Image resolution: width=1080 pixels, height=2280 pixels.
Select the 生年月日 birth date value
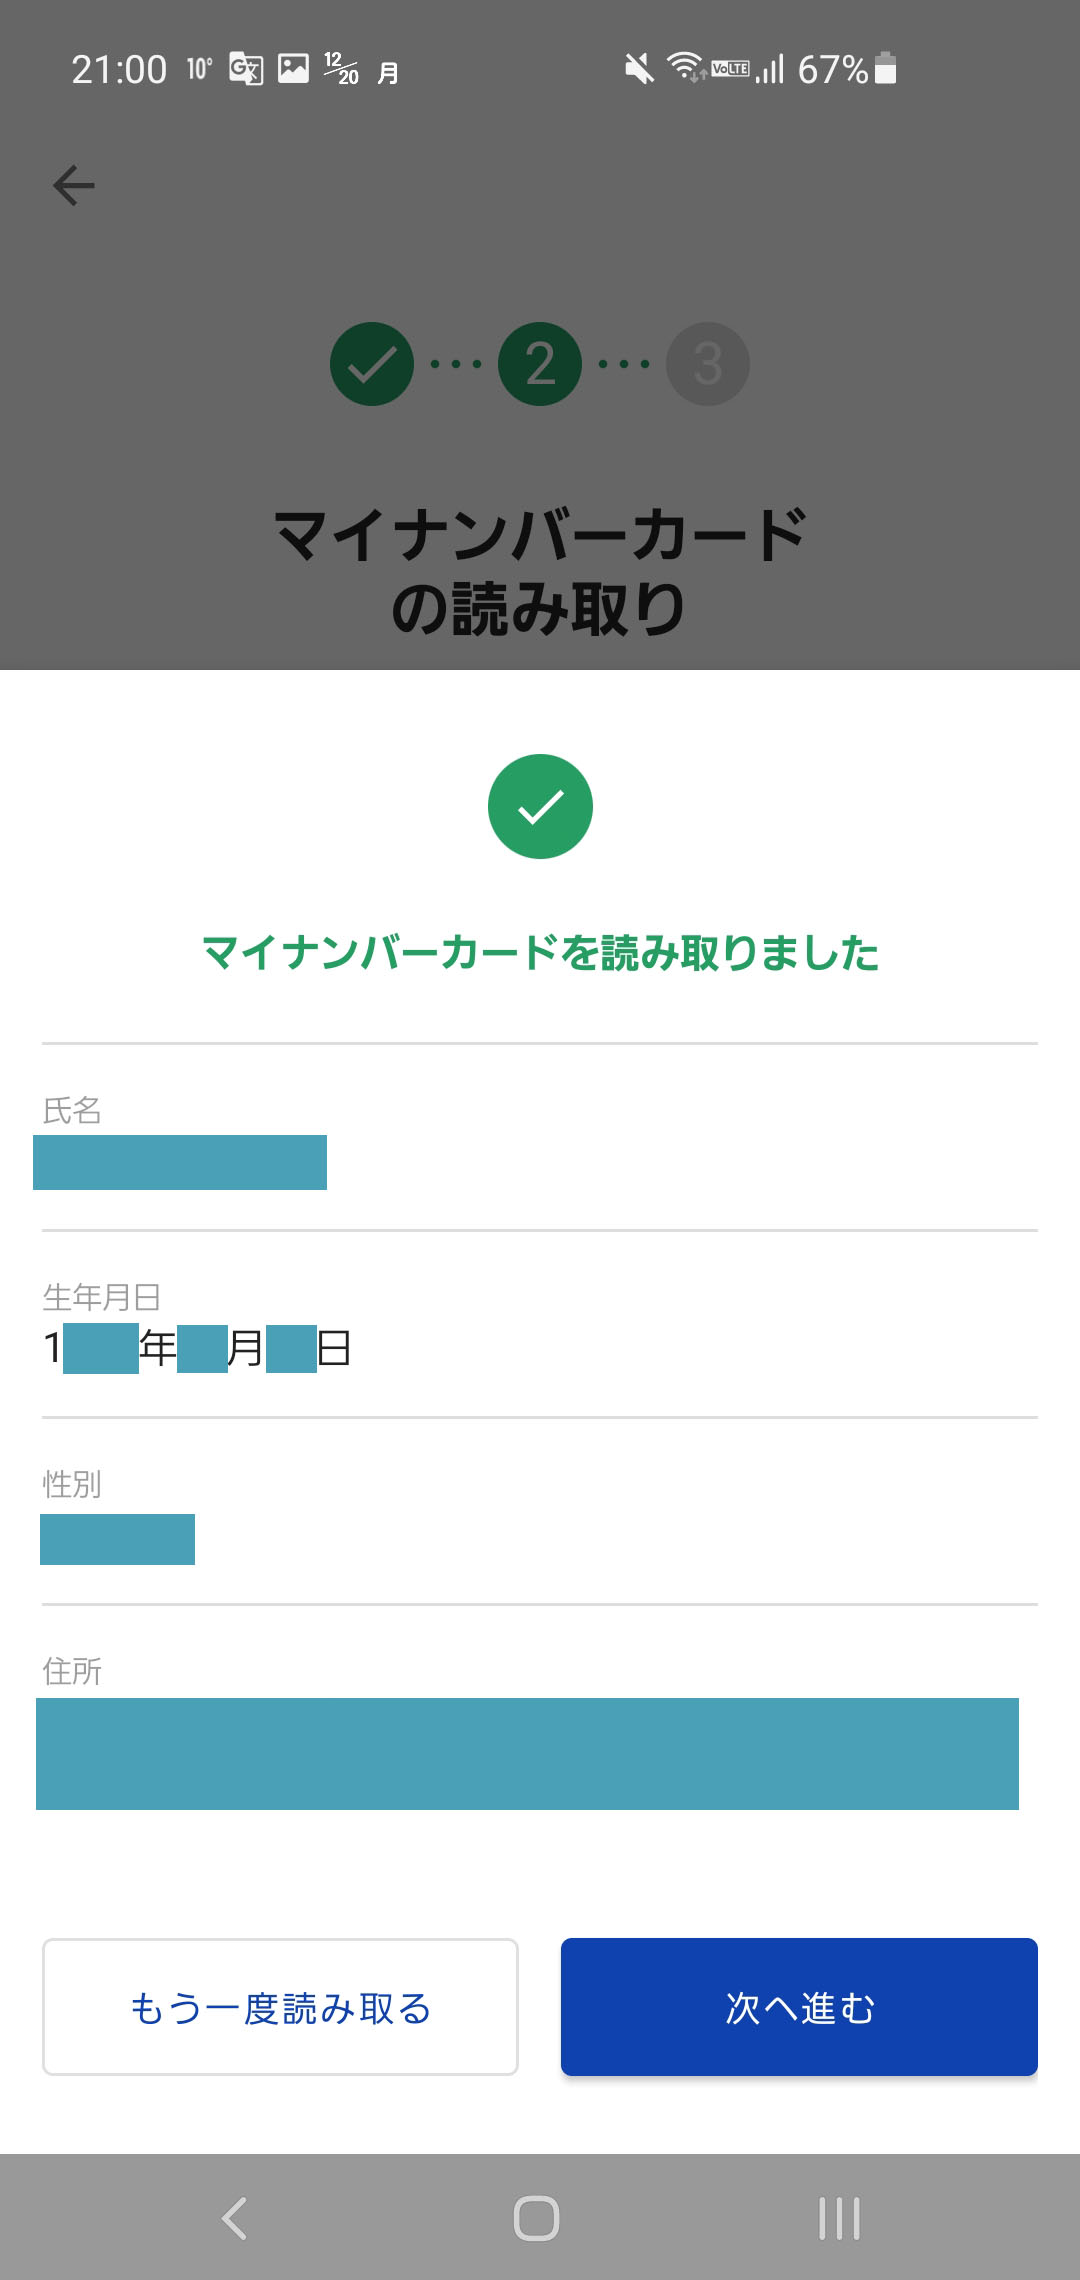(x=197, y=1348)
